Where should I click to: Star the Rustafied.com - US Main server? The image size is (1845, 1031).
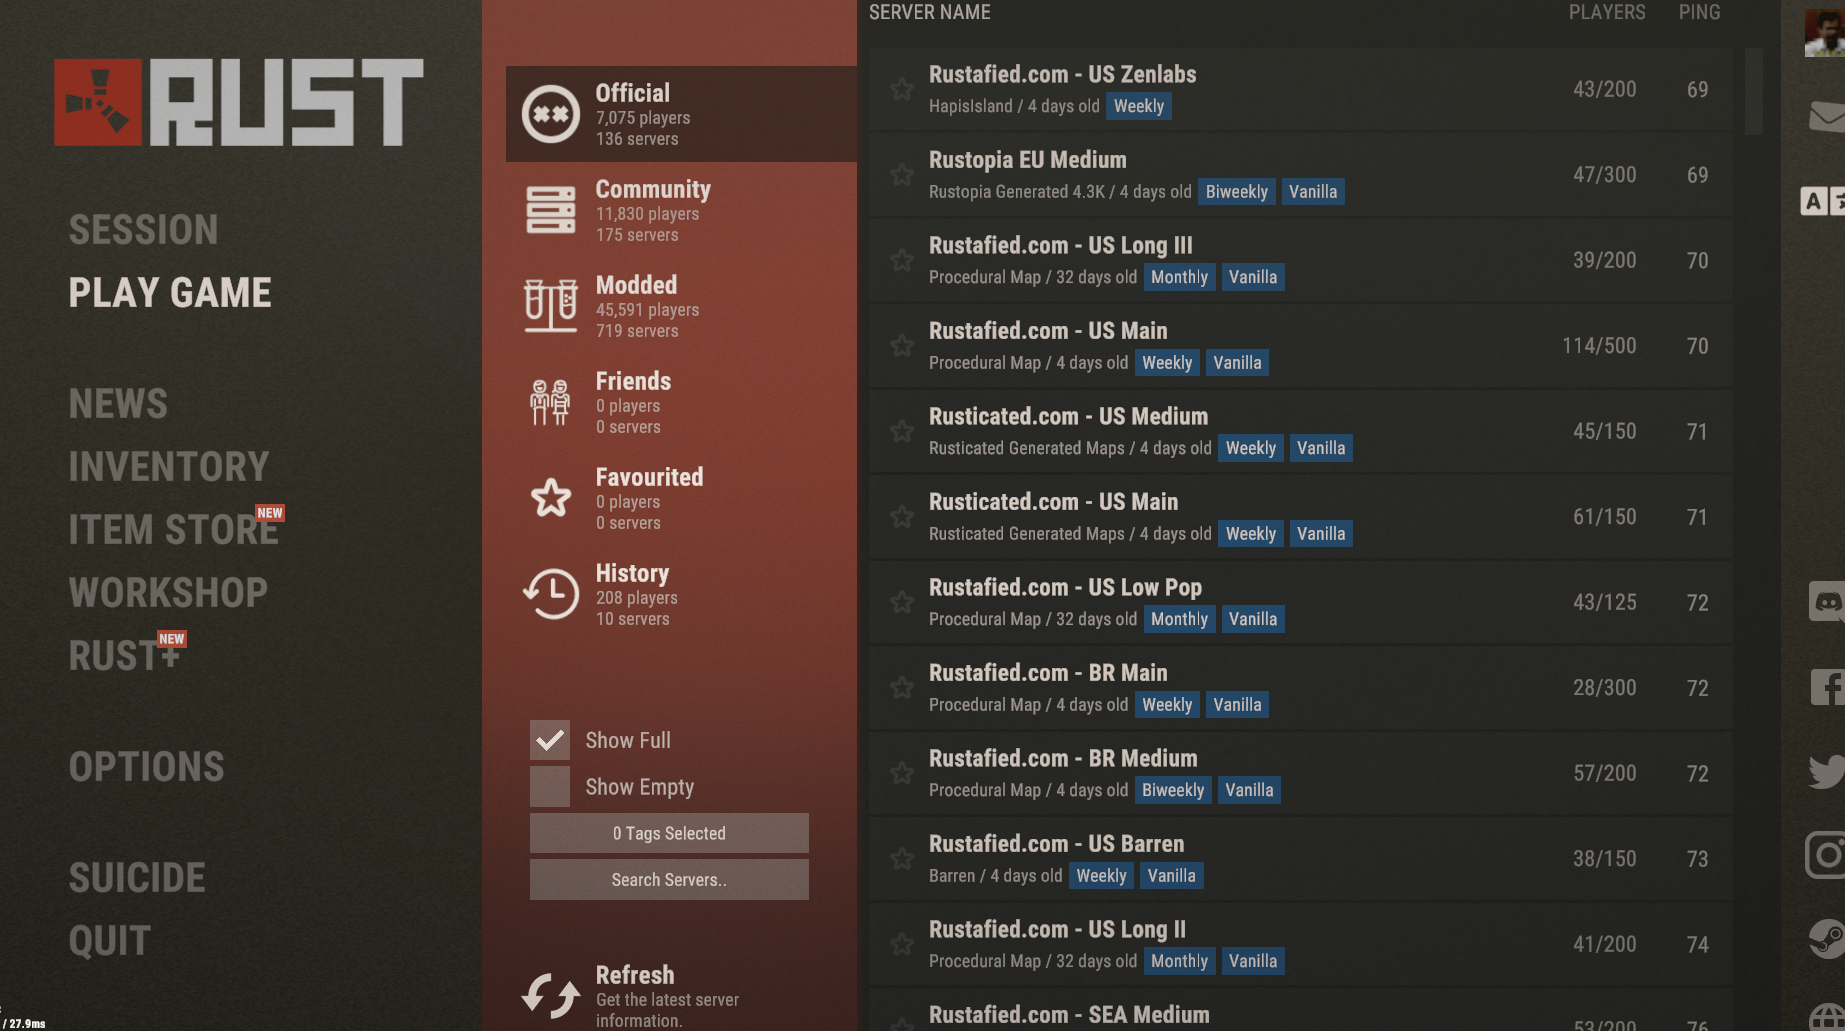(902, 346)
